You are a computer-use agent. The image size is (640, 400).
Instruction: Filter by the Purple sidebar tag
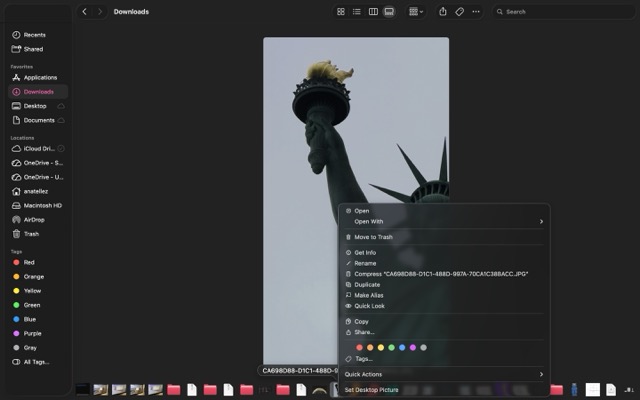[x=38, y=333]
